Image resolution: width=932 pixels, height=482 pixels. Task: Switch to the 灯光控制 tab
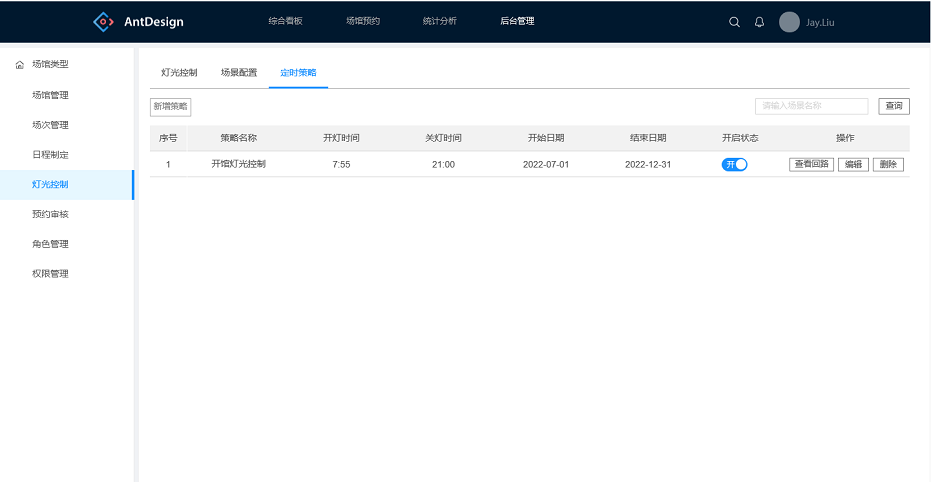coord(179,73)
